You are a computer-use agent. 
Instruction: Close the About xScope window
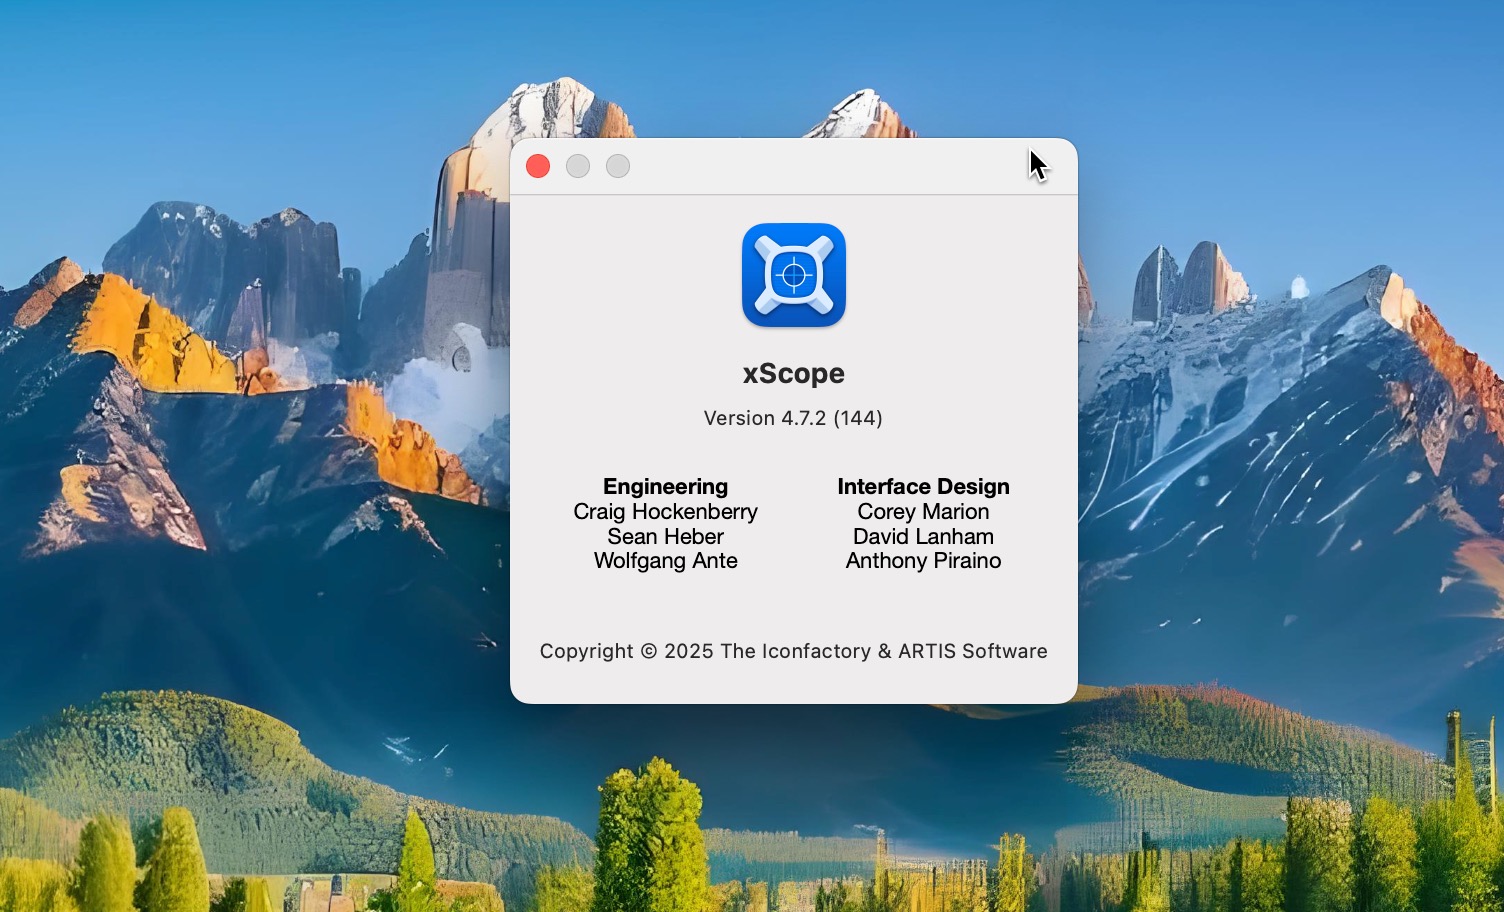538,166
